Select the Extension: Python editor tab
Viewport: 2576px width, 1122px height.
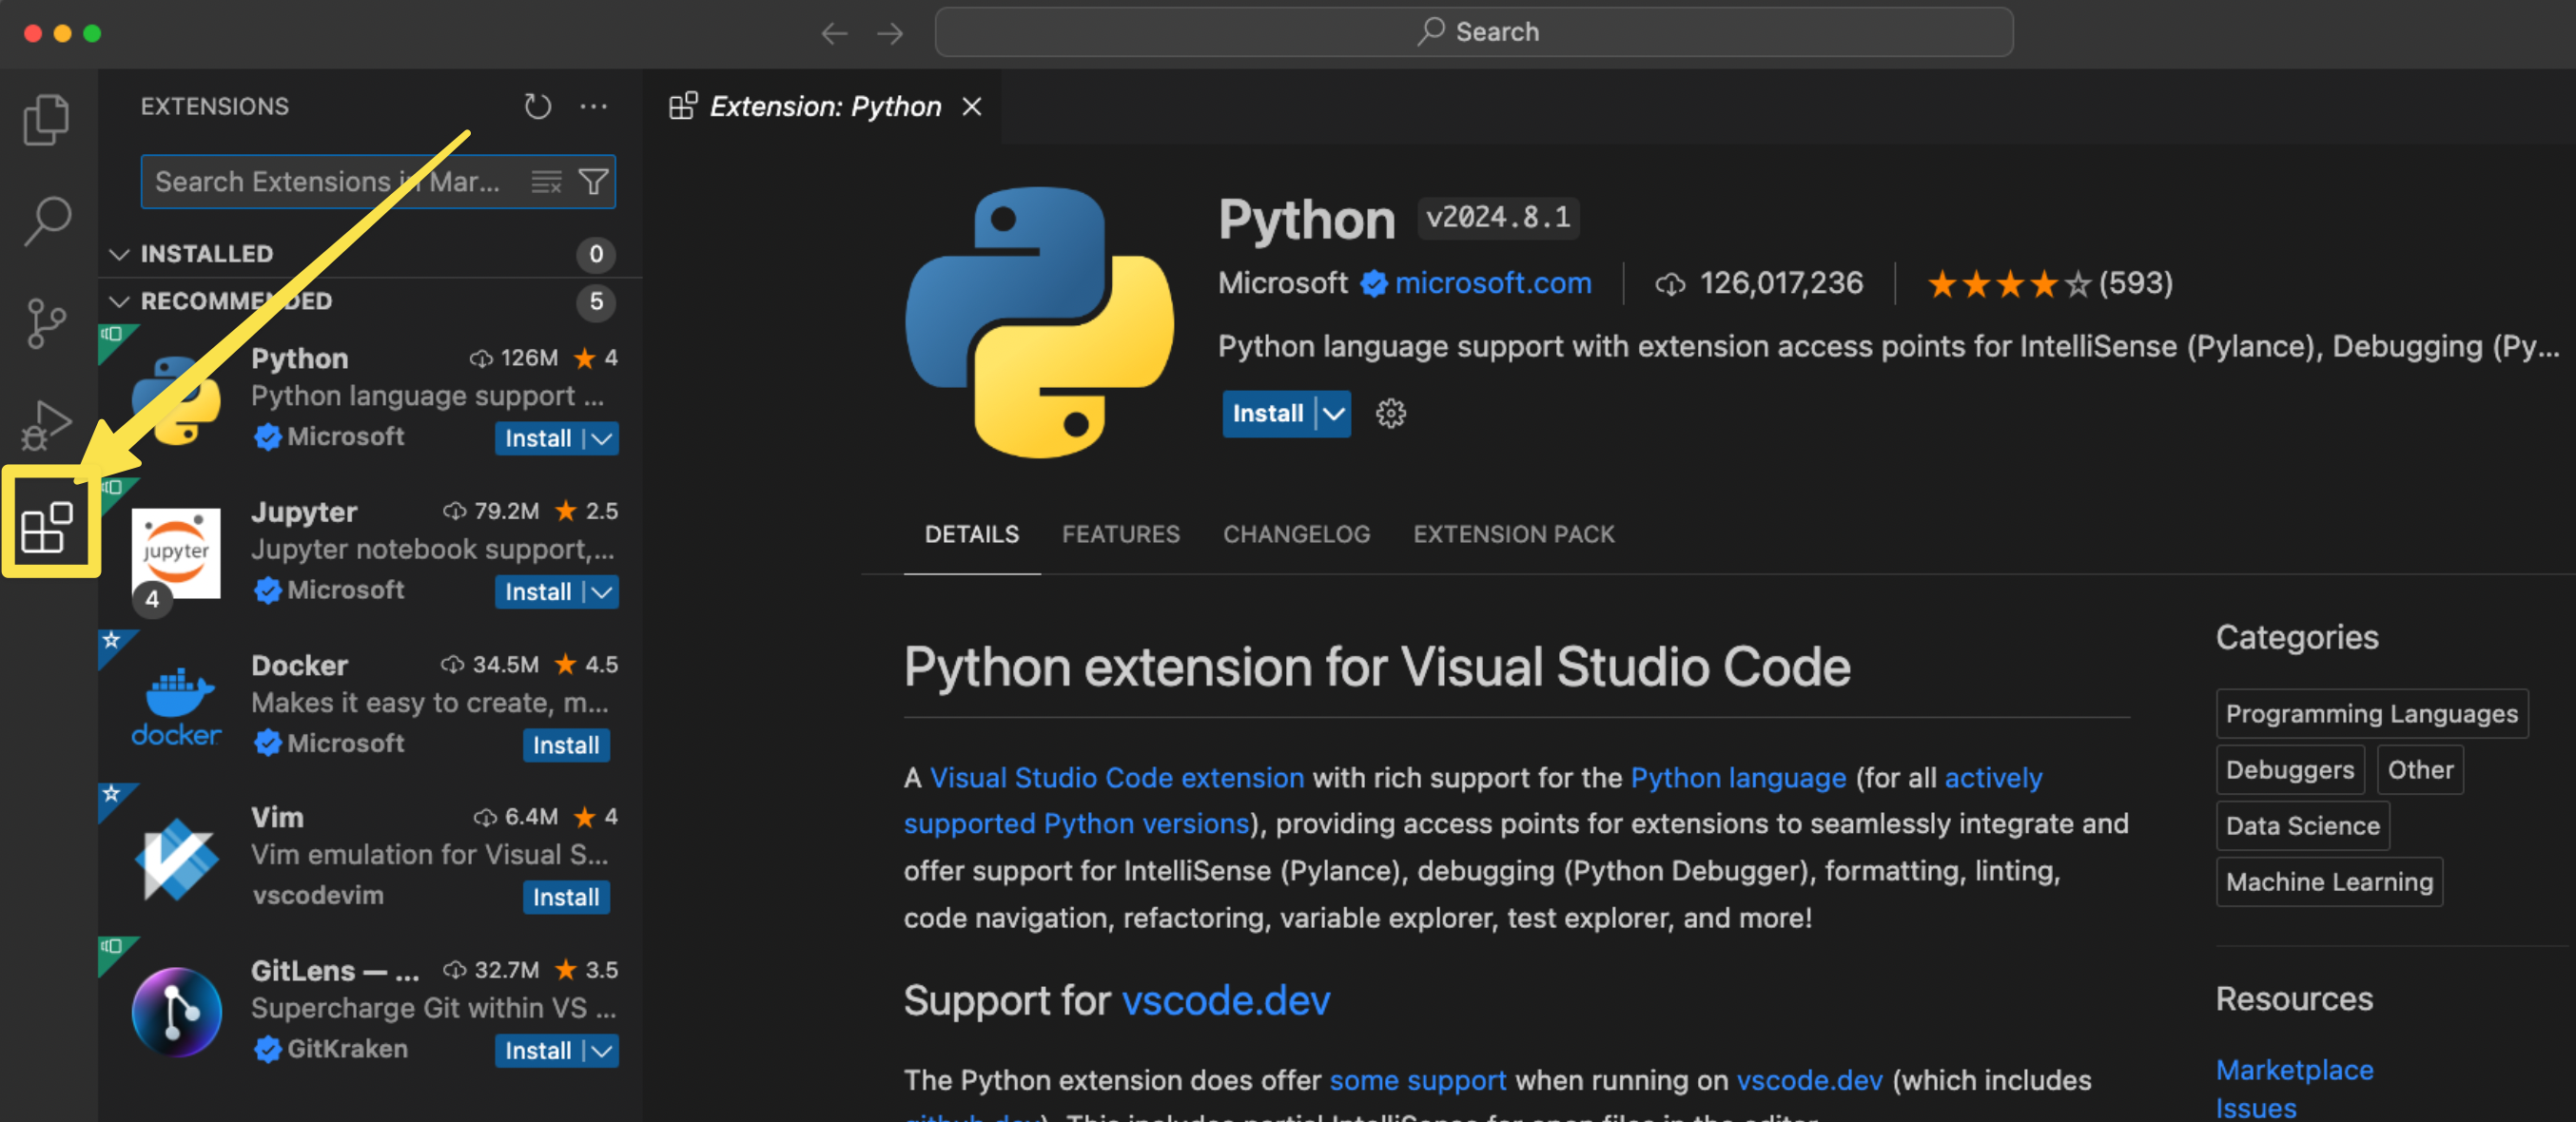825,106
